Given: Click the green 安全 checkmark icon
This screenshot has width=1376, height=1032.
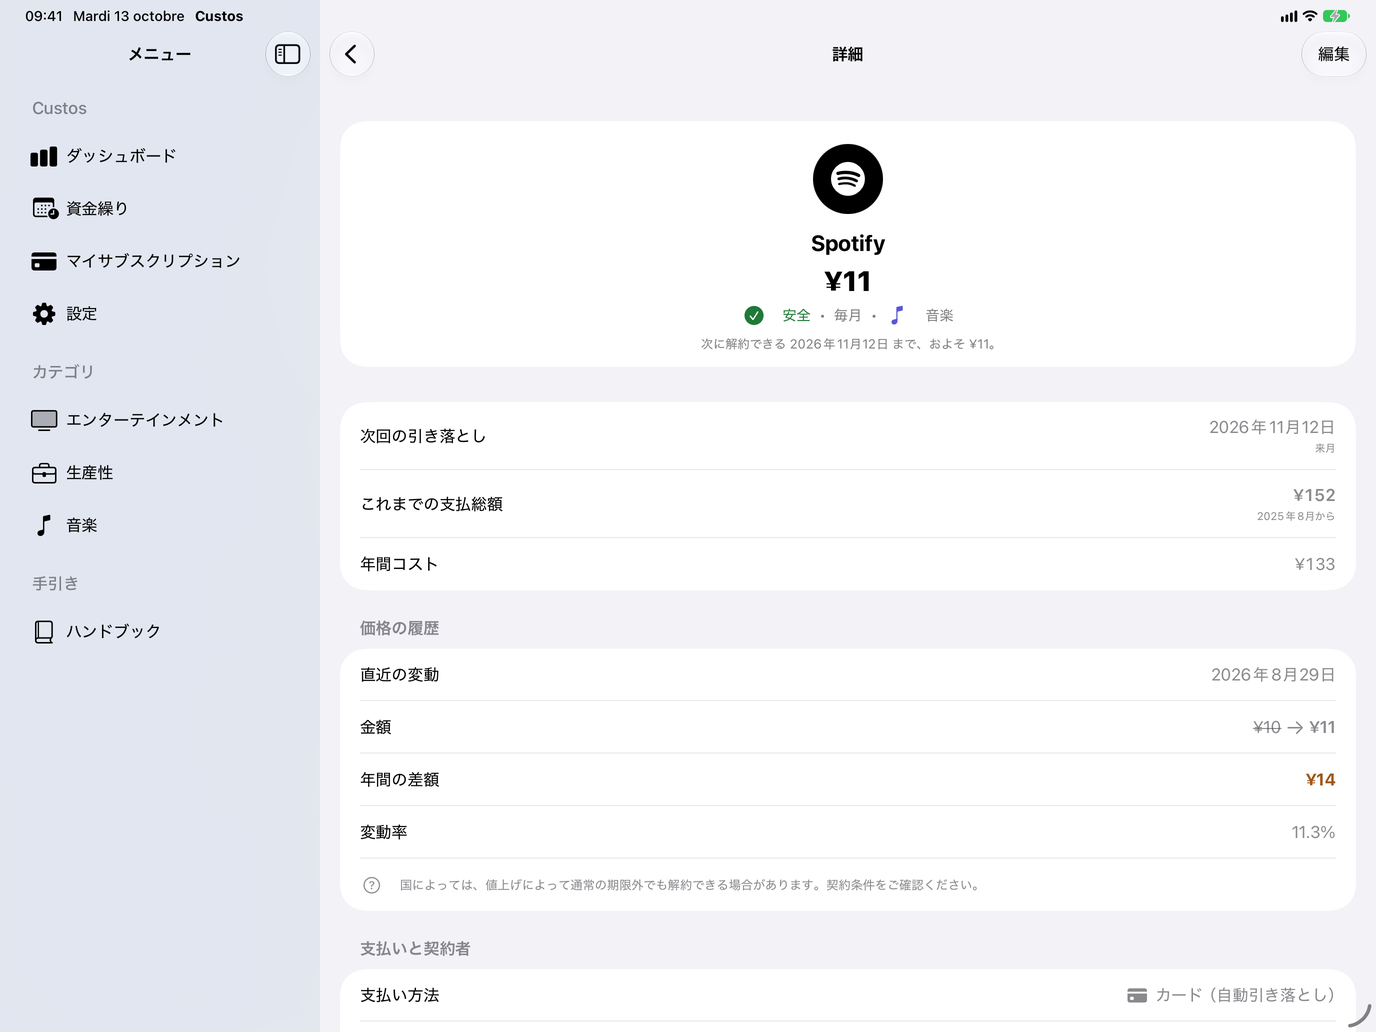Looking at the screenshot, I should point(754,315).
